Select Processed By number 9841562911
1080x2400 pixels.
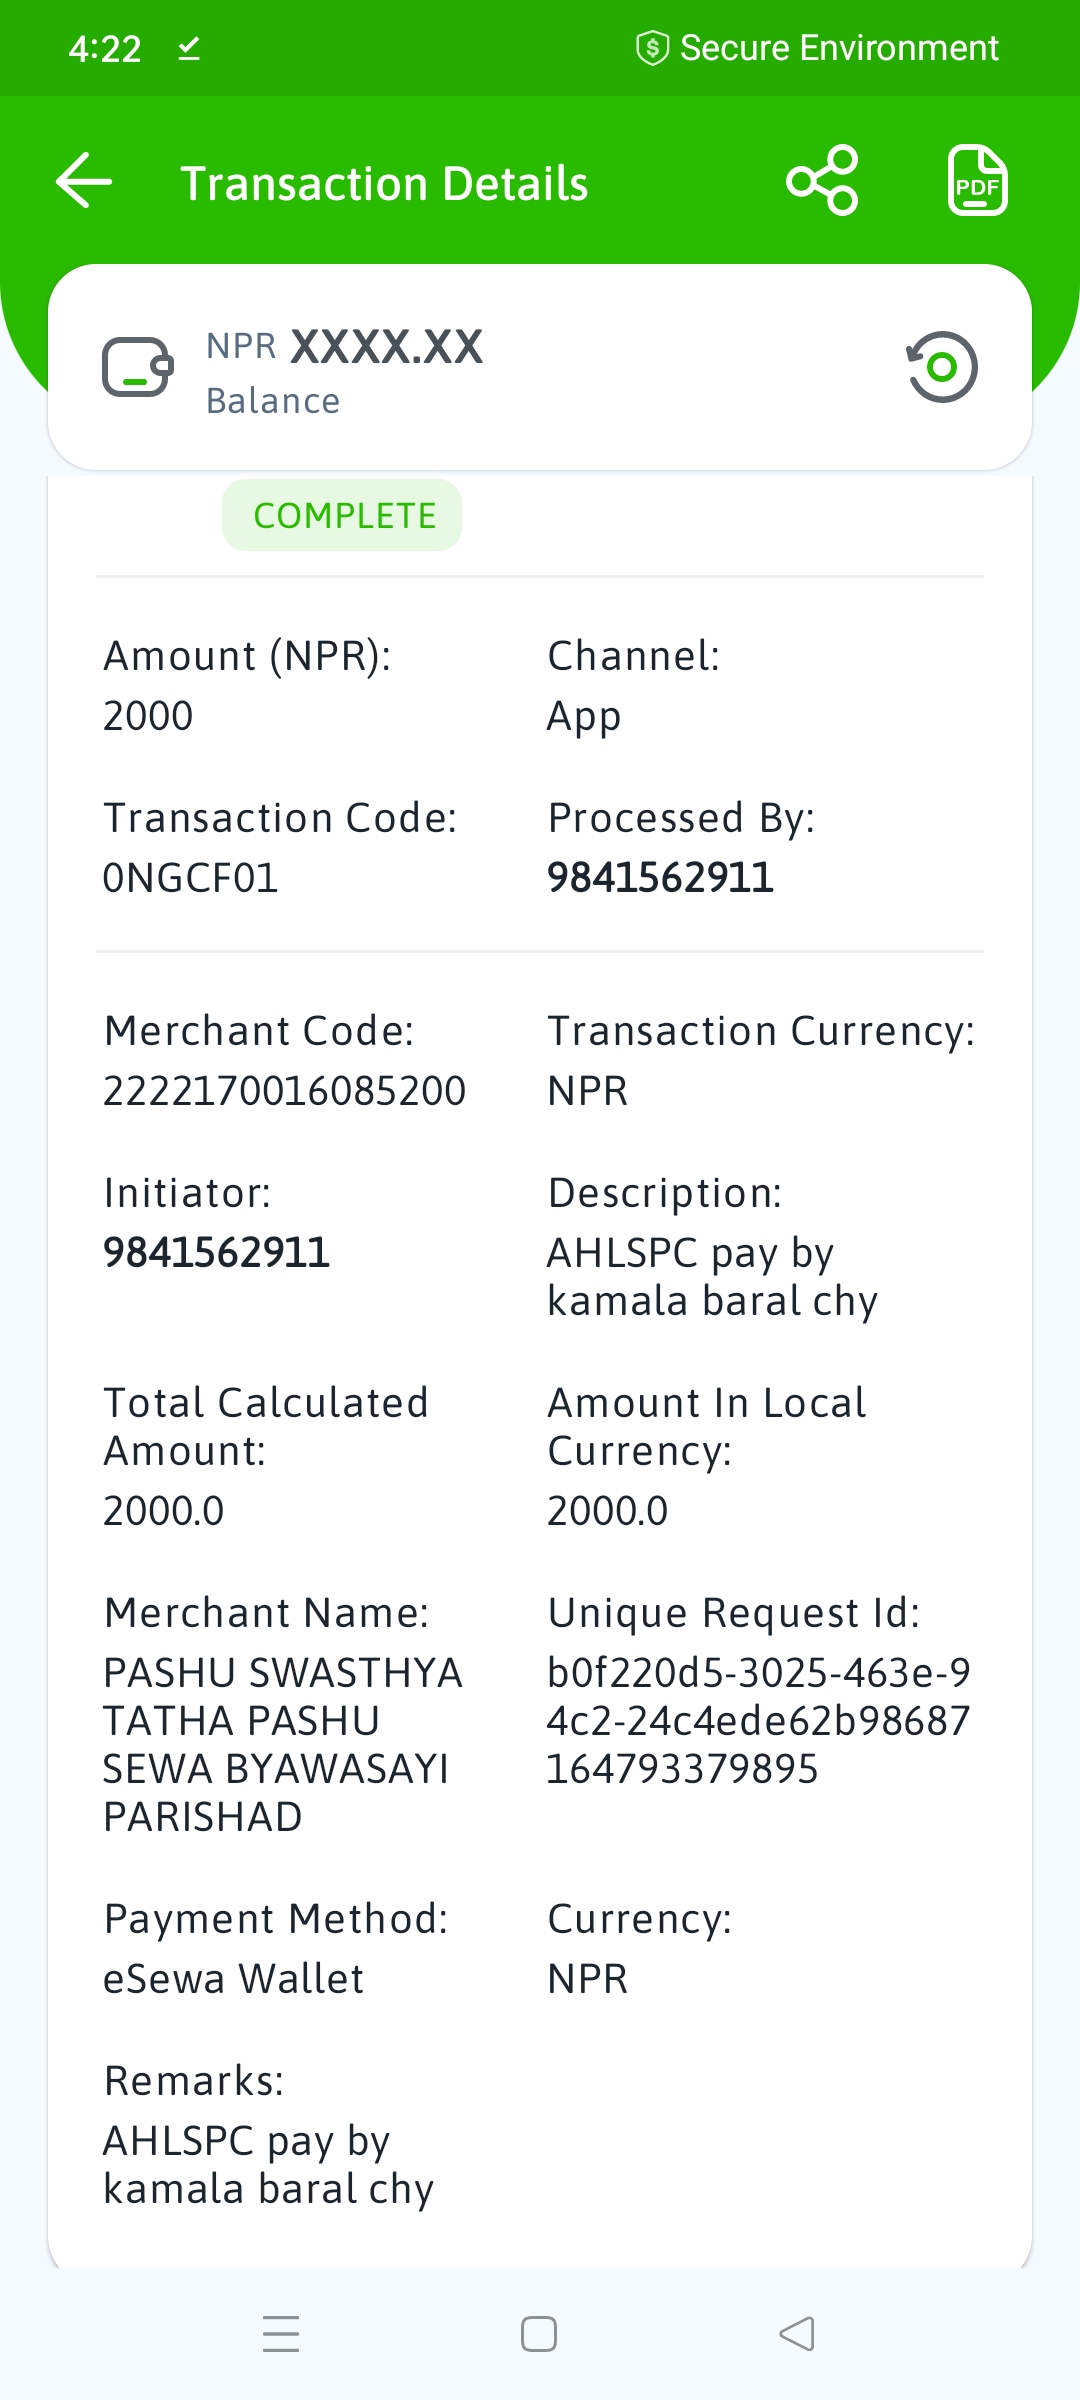tap(660, 878)
